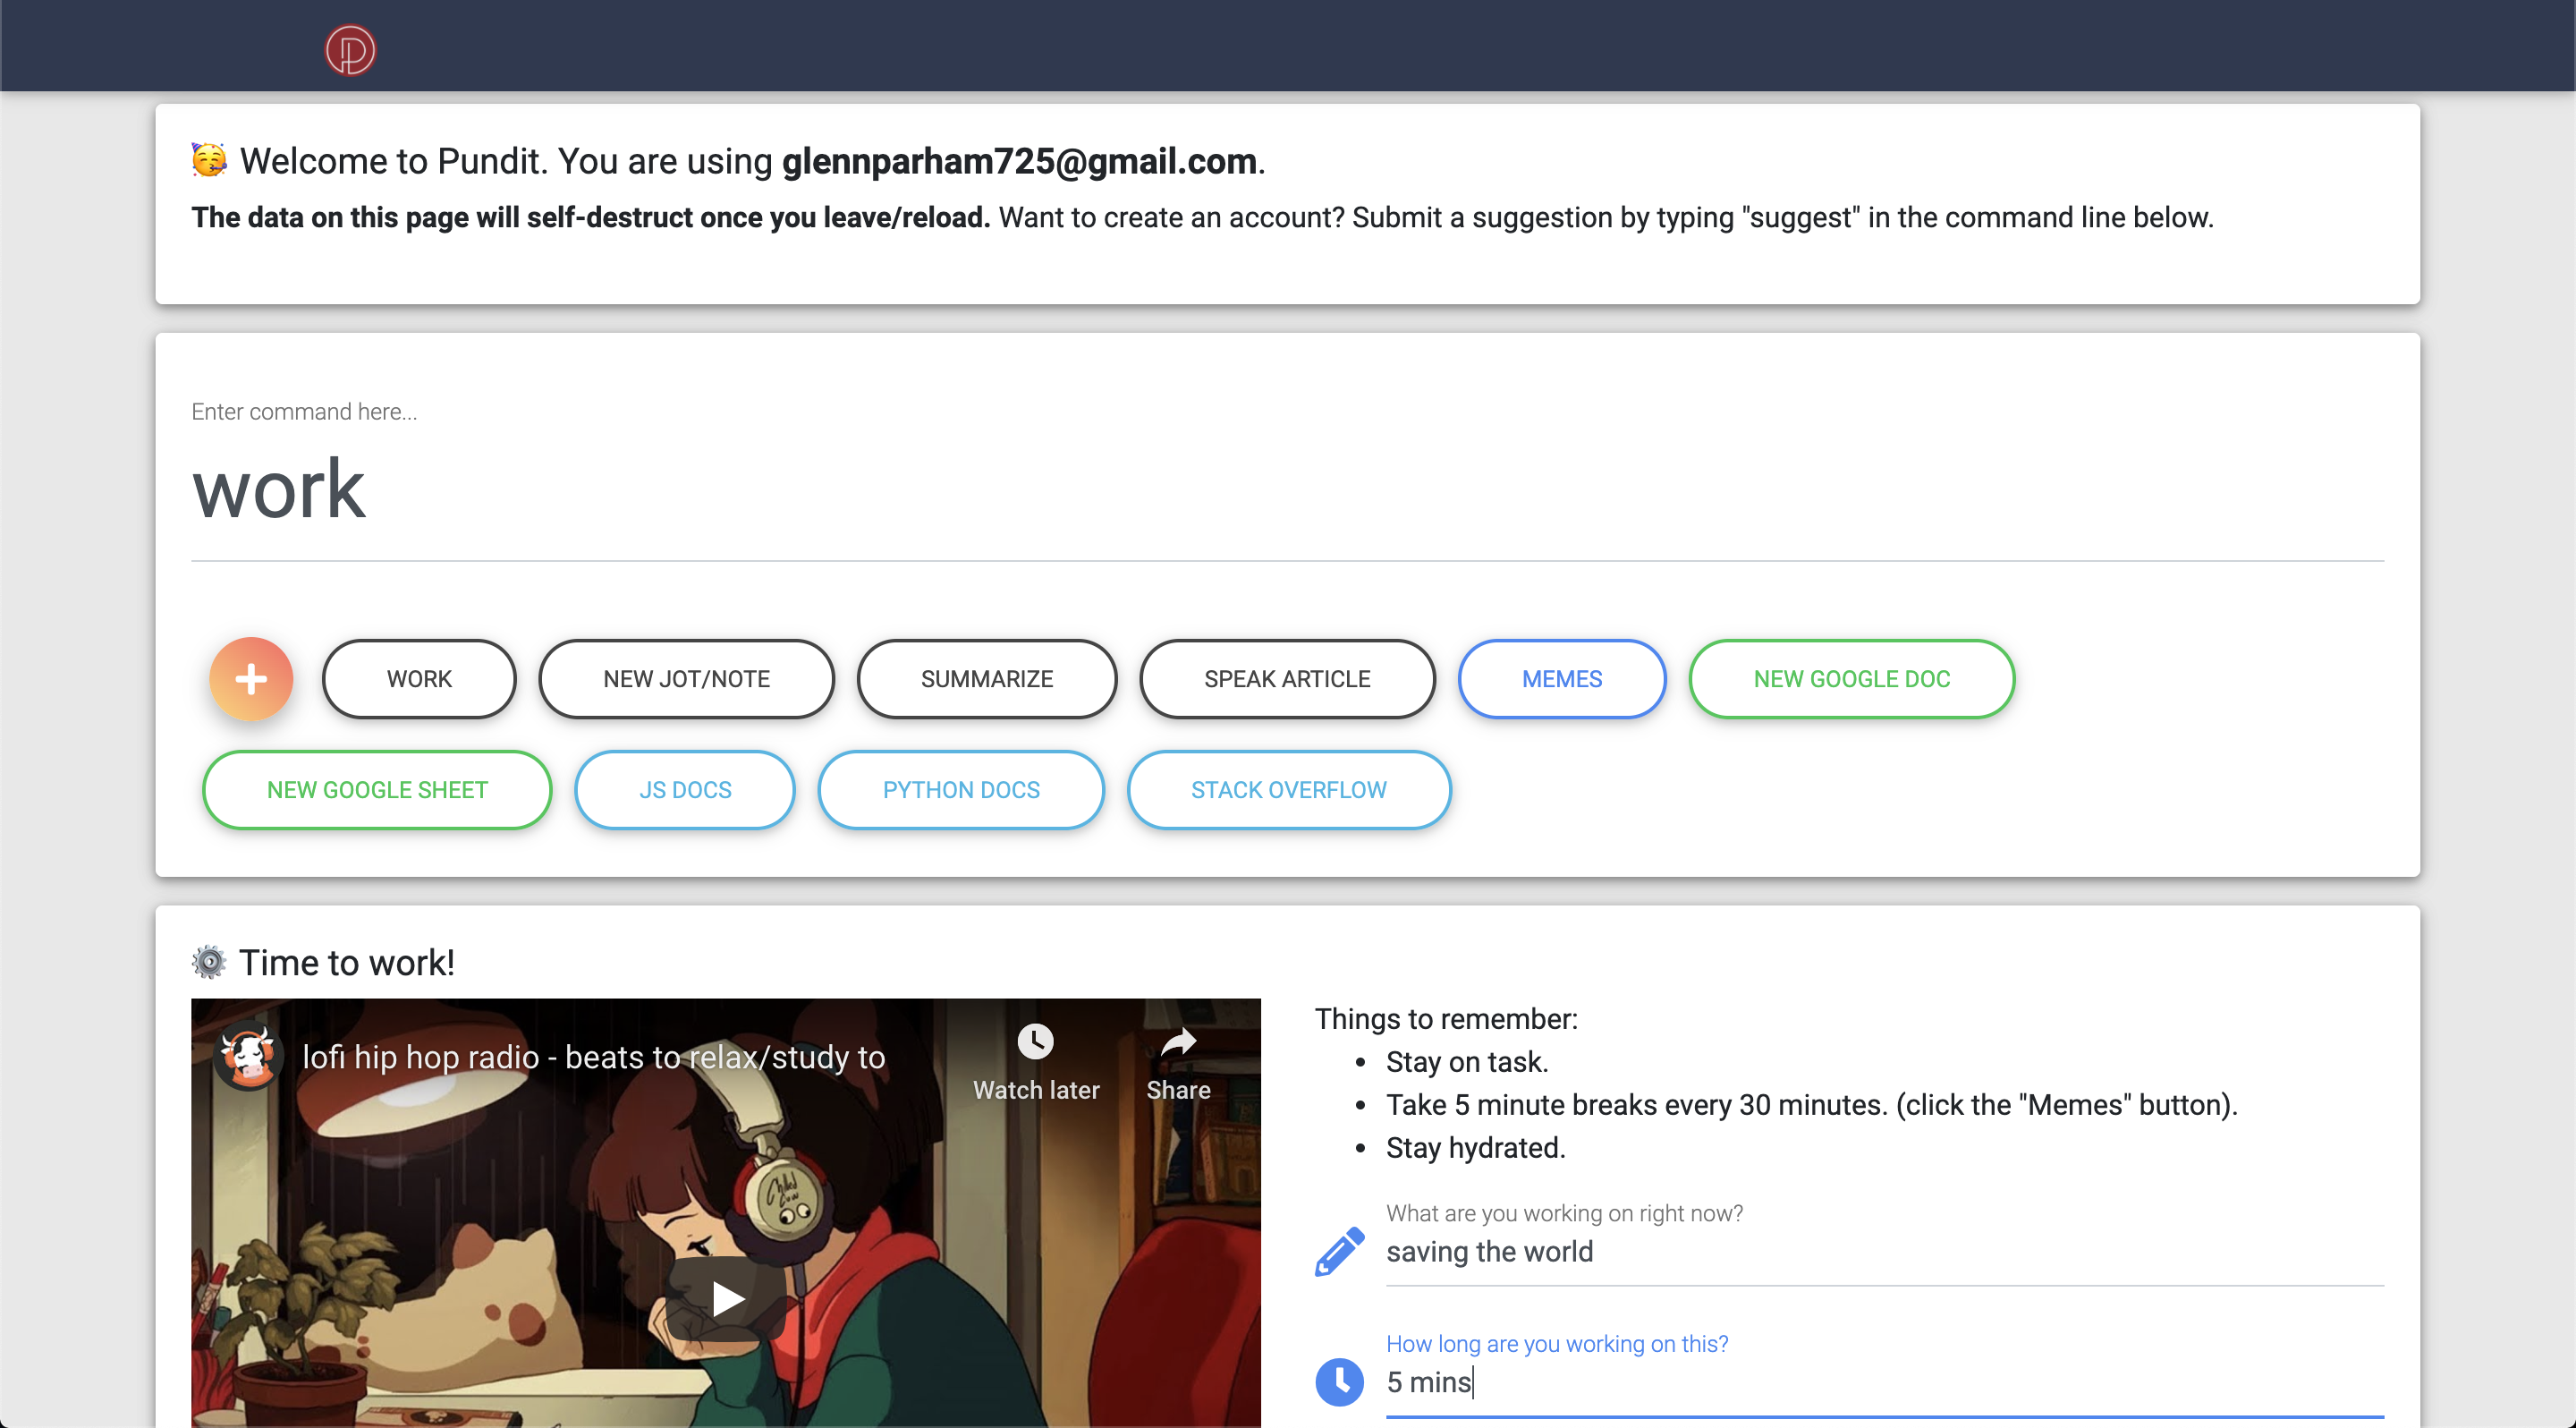Open JS DOCS
The image size is (2576, 1428).
point(685,789)
